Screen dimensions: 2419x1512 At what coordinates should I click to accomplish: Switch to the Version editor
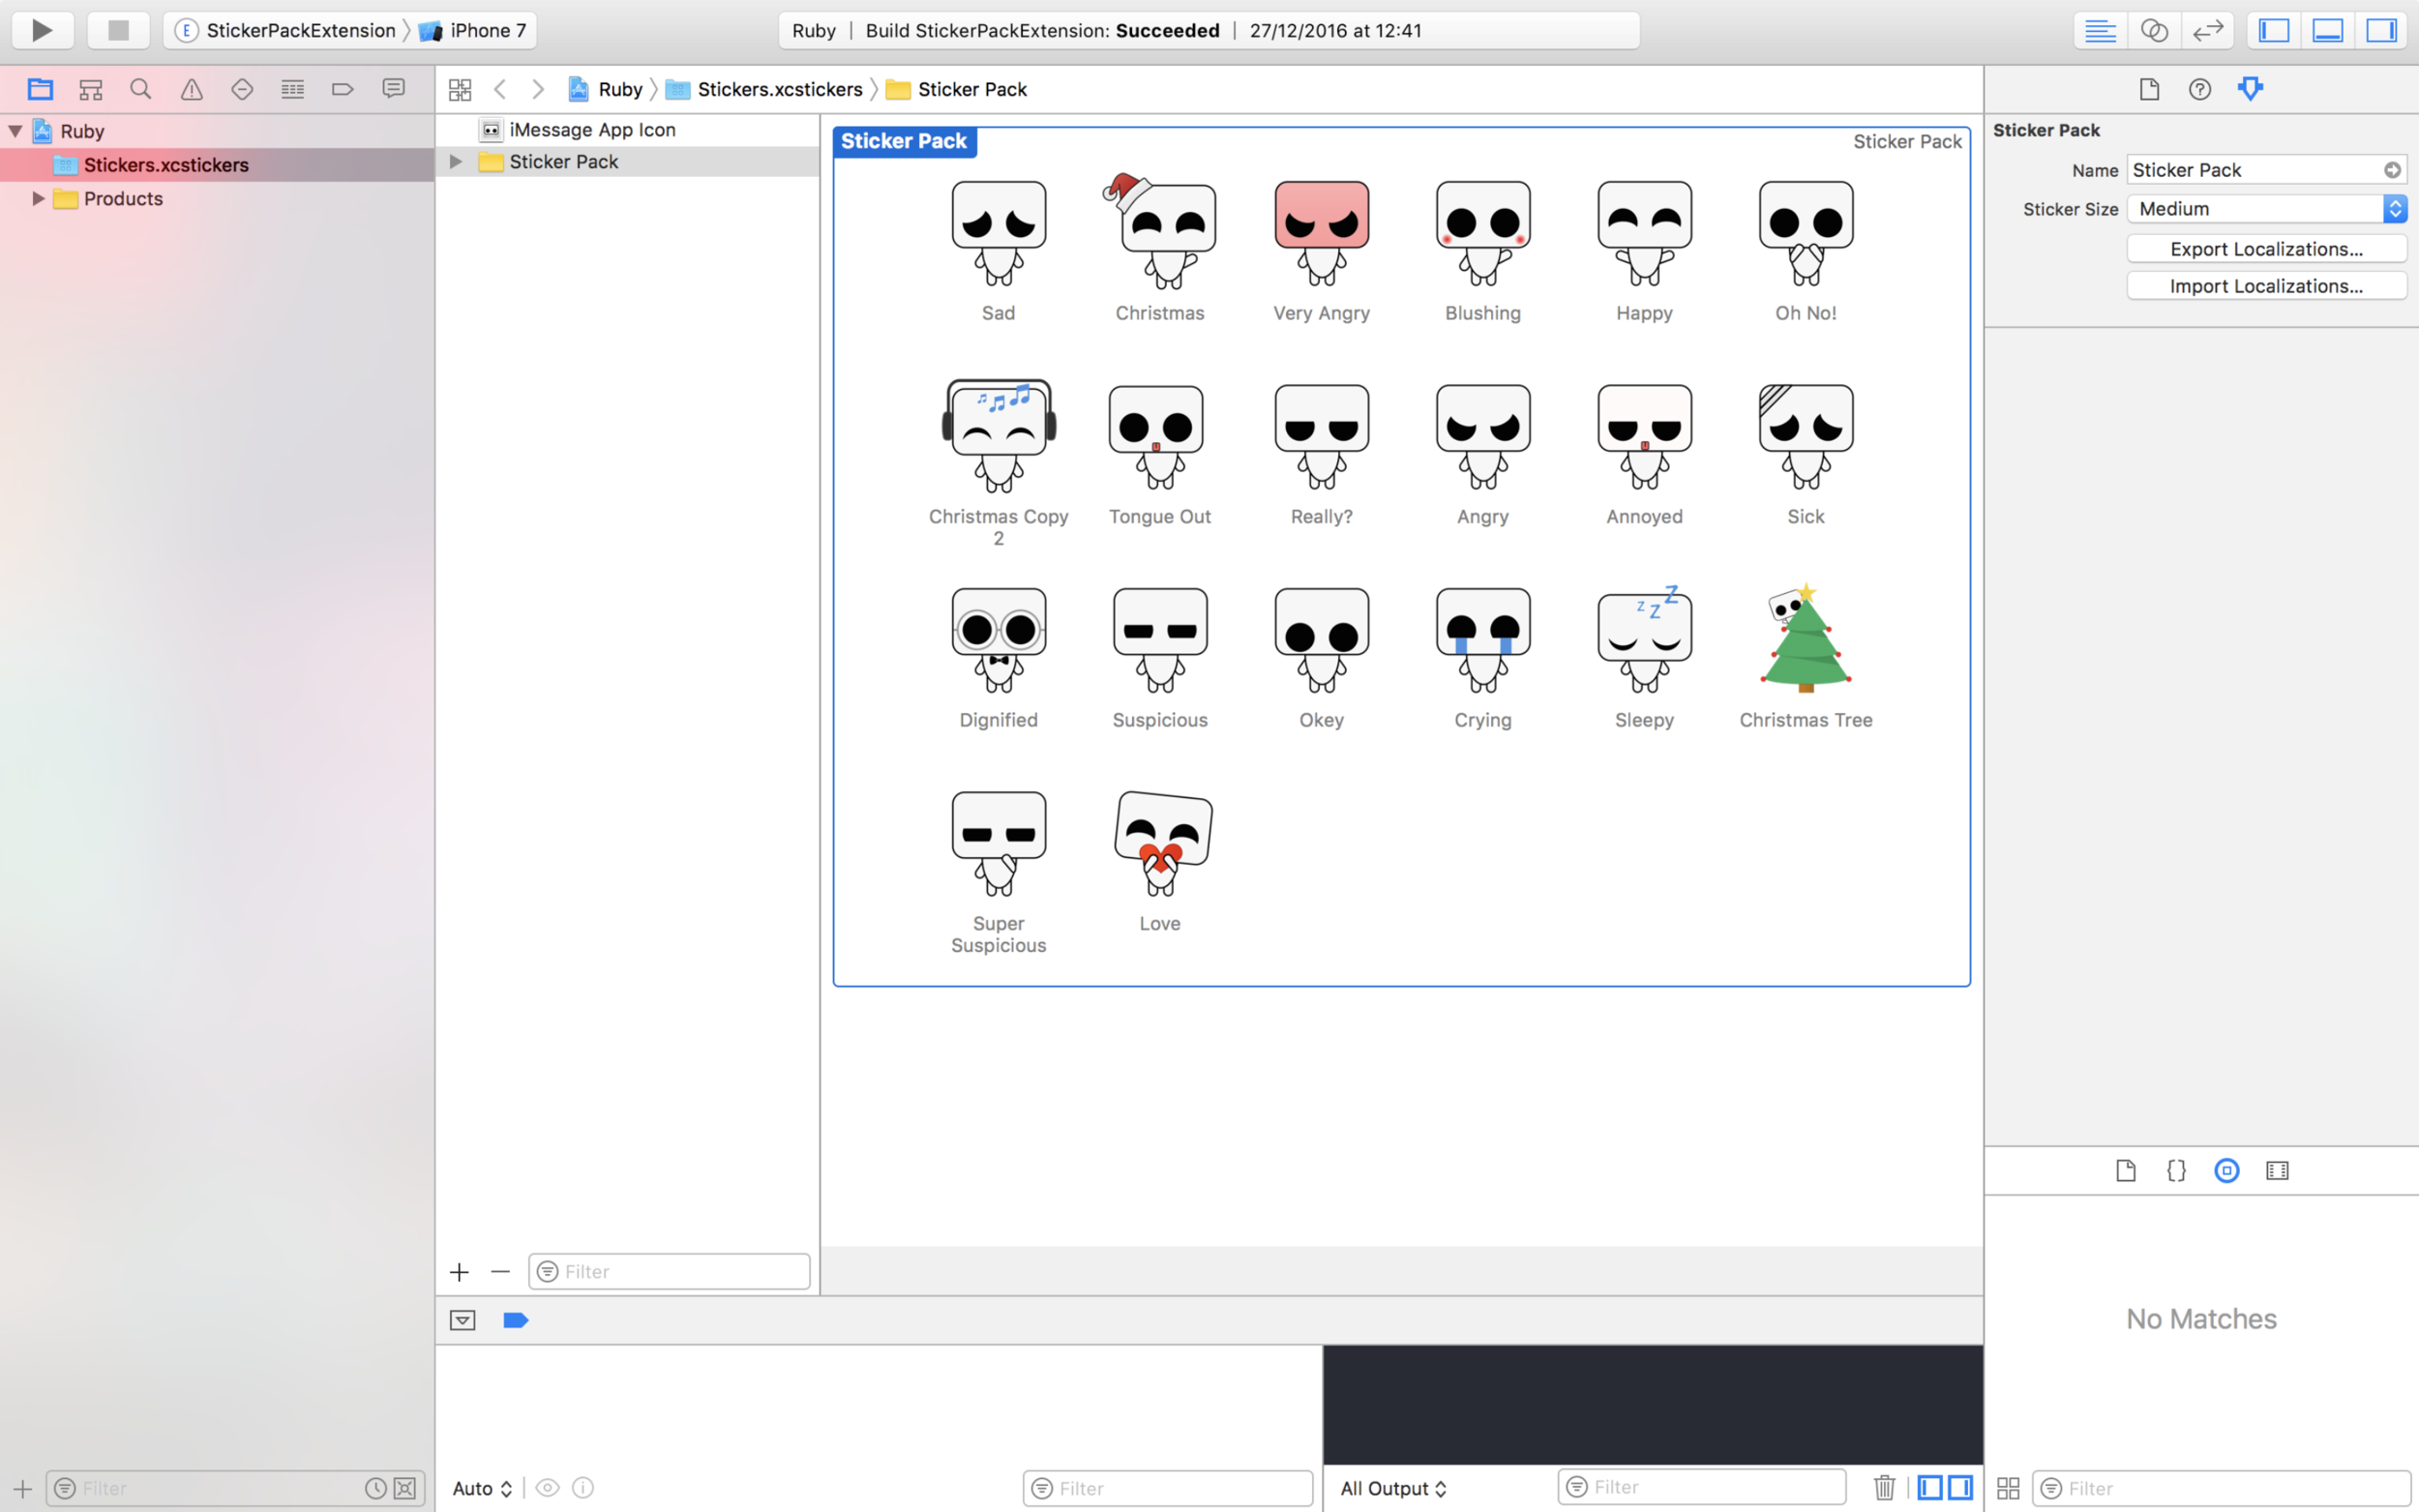click(2207, 30)
